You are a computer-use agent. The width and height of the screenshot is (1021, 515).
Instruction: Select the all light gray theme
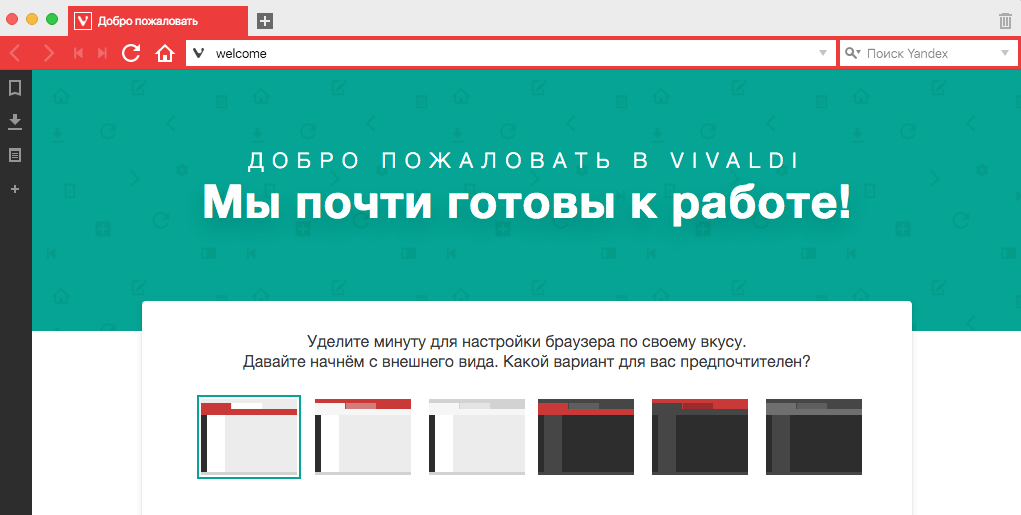pos(477,436)
